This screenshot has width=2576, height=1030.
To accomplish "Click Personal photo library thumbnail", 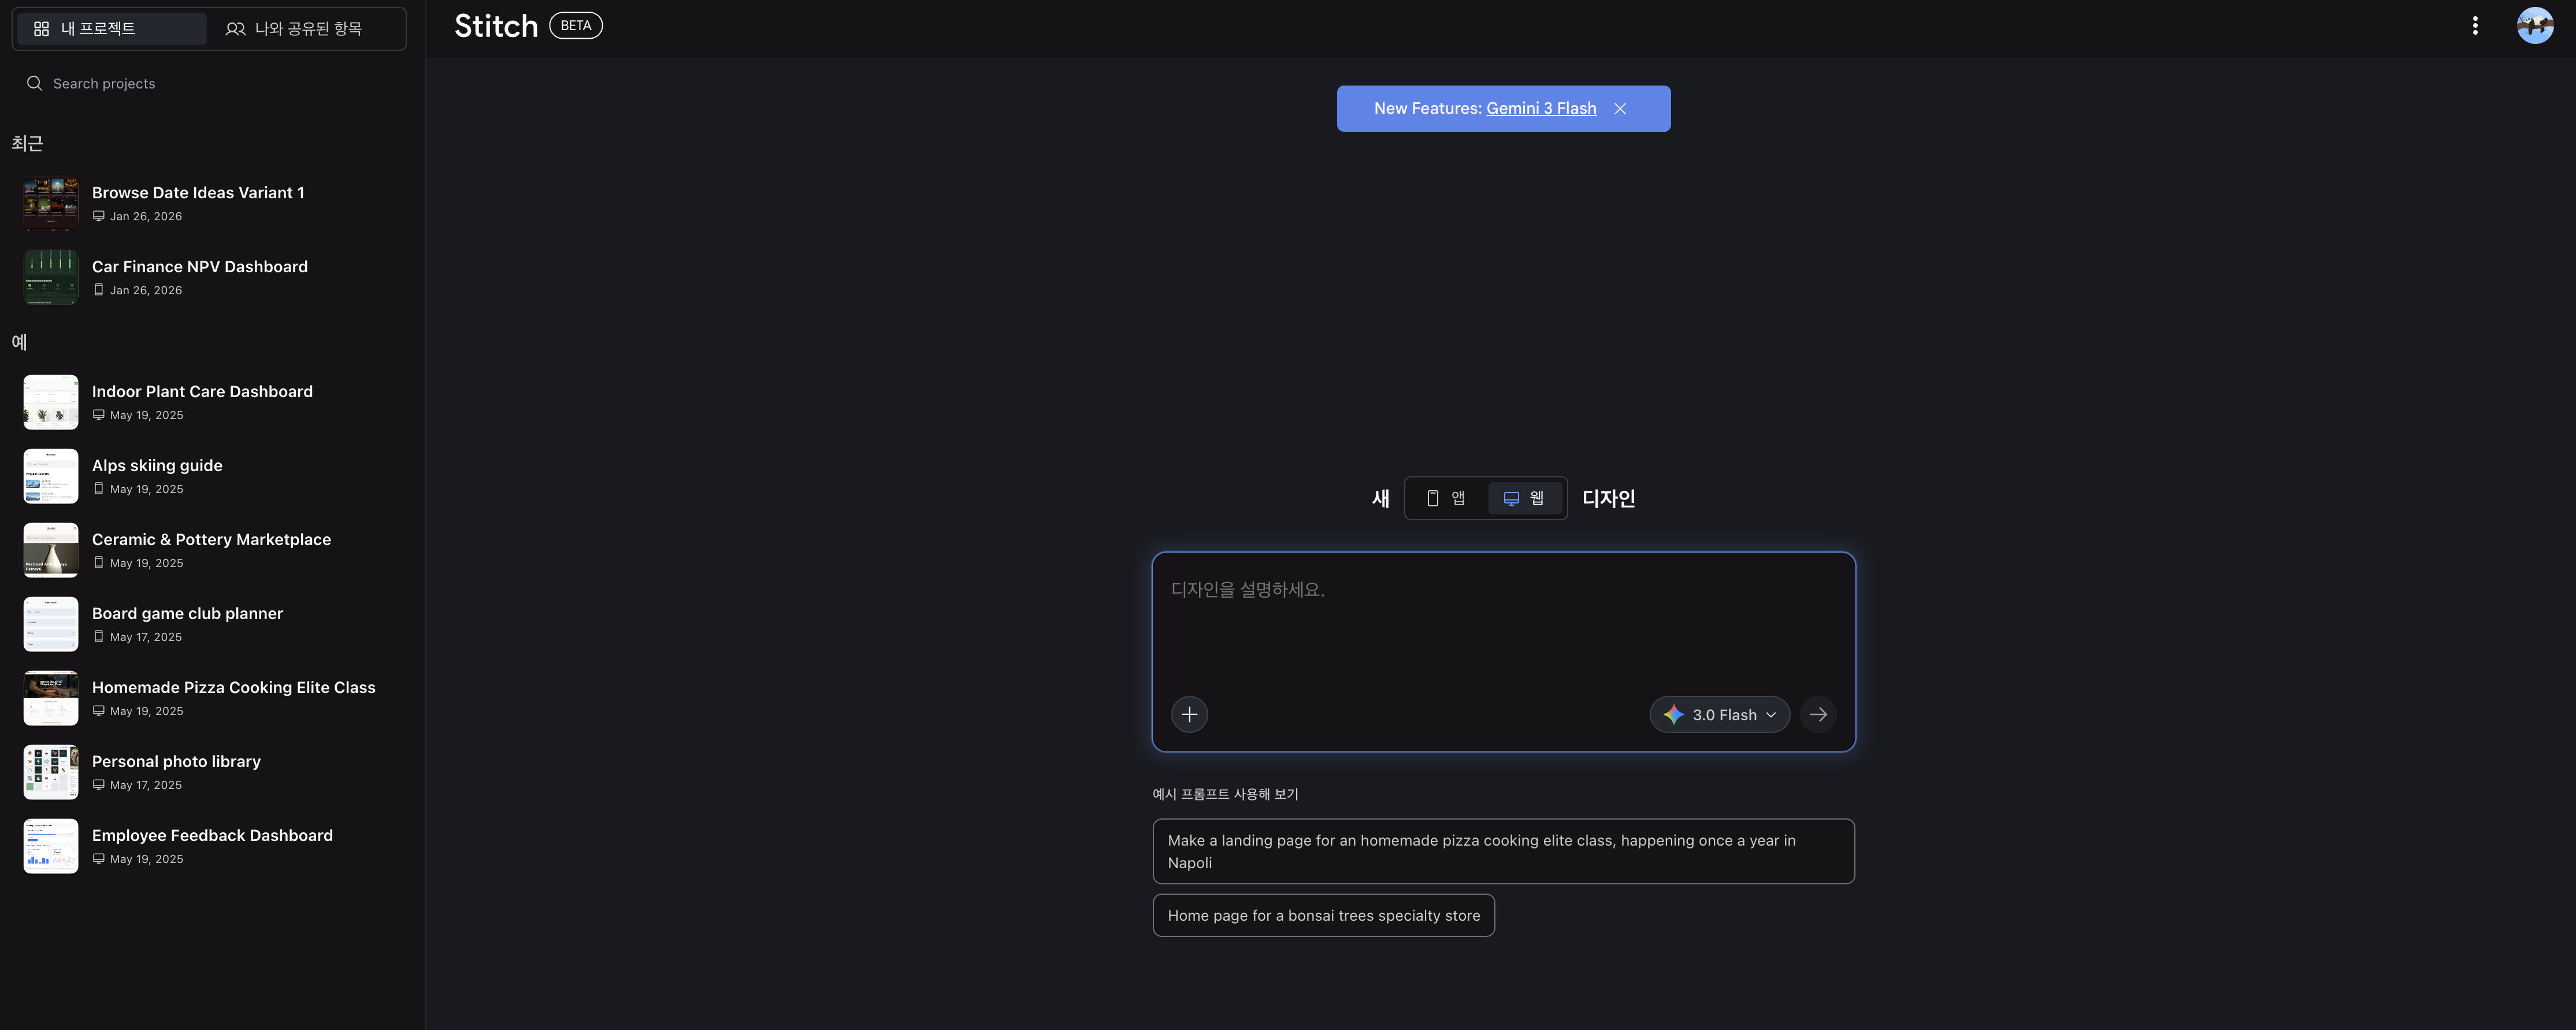I will click(x=51, y=772).
